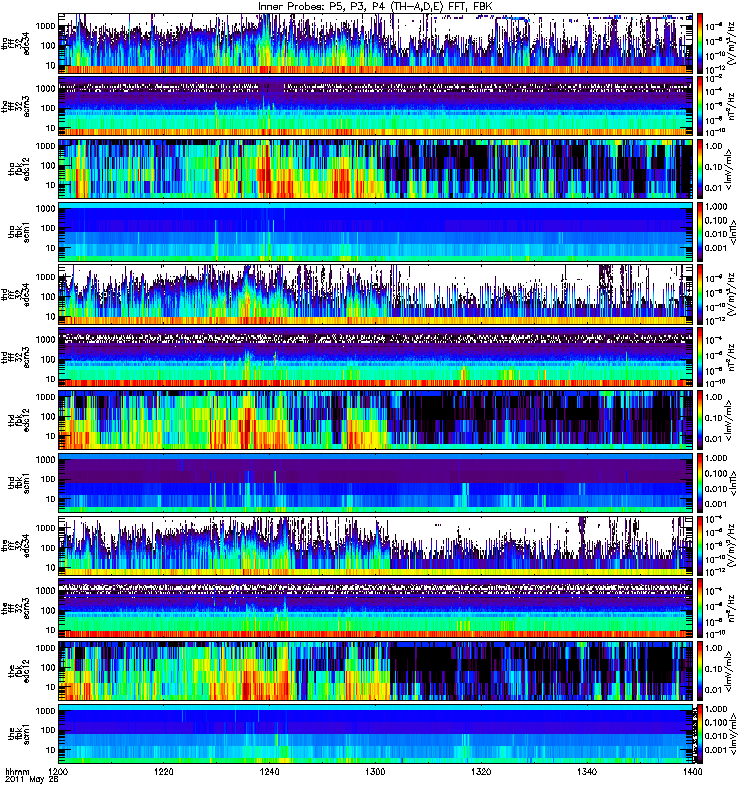The image size is (750, 800).
Task: Click the <|mV/m|> unit label of thd fbk edc12
Action: [x=729, y=420]
